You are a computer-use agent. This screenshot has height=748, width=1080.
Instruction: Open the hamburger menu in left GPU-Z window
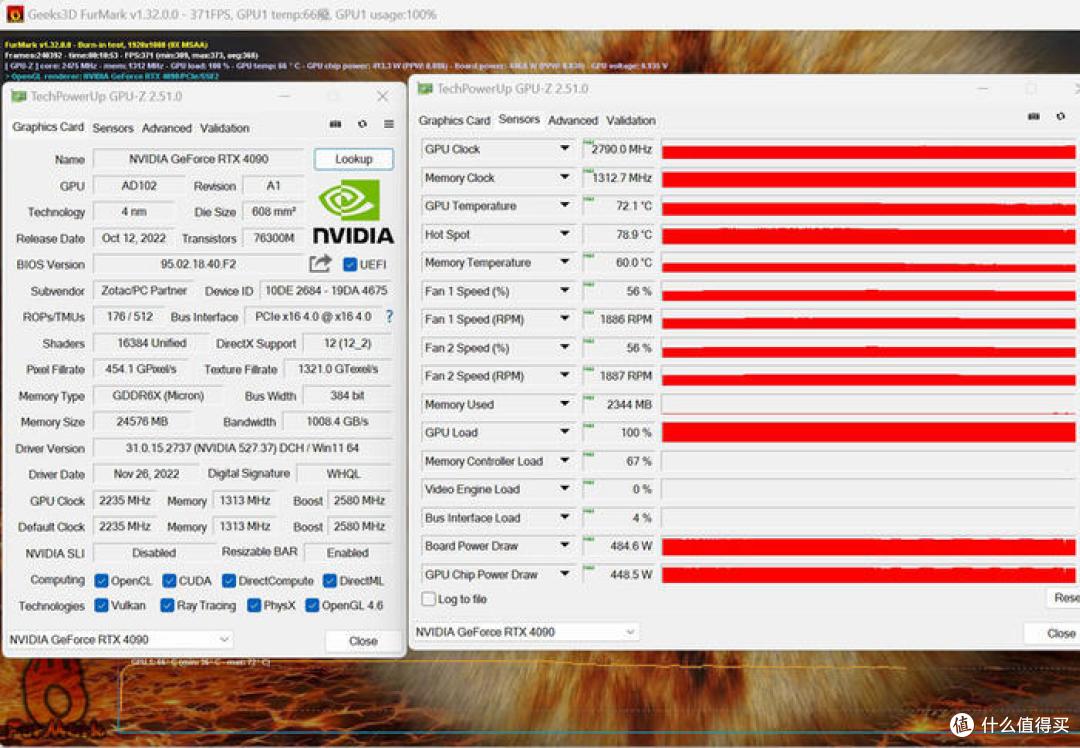point(389,124)
